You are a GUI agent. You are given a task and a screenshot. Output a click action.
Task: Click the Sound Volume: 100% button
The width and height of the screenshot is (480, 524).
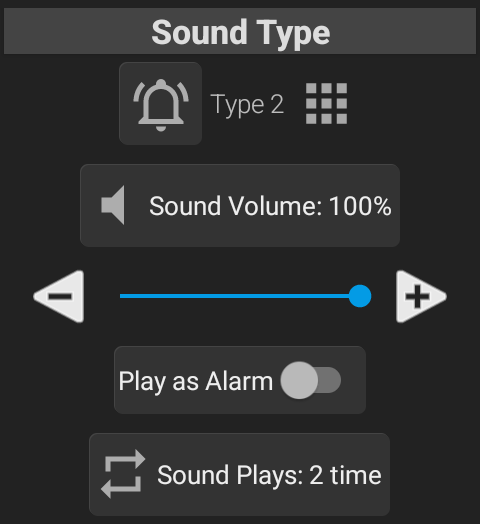240,206
